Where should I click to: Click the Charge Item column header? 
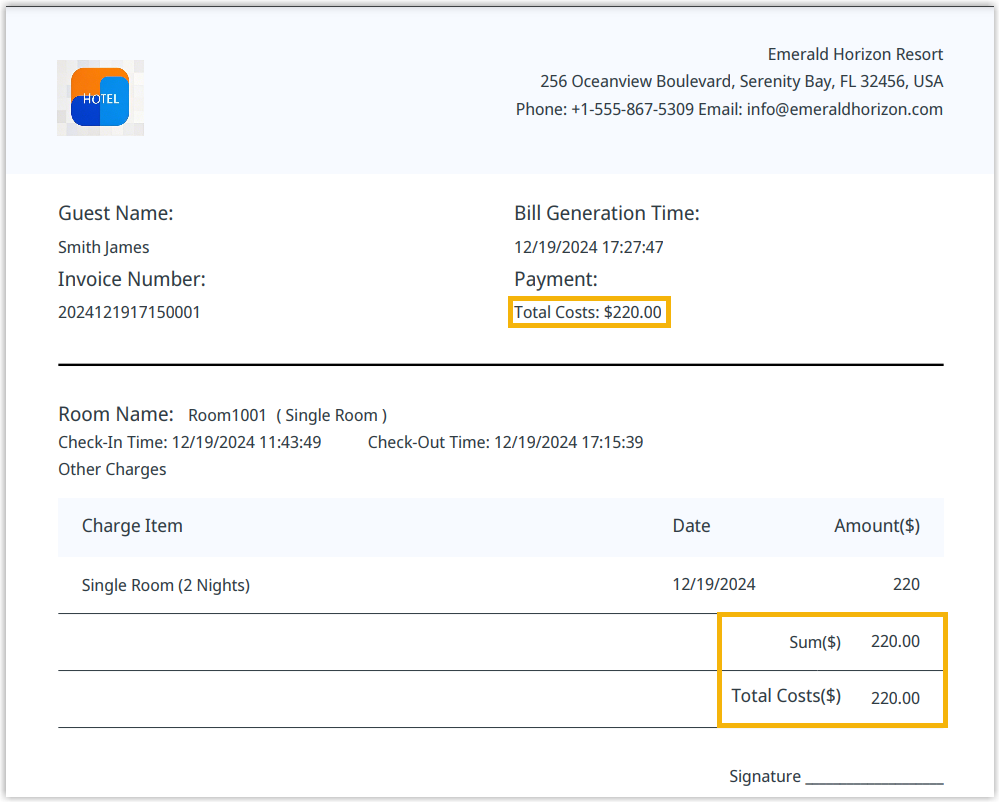coord(132,526)
